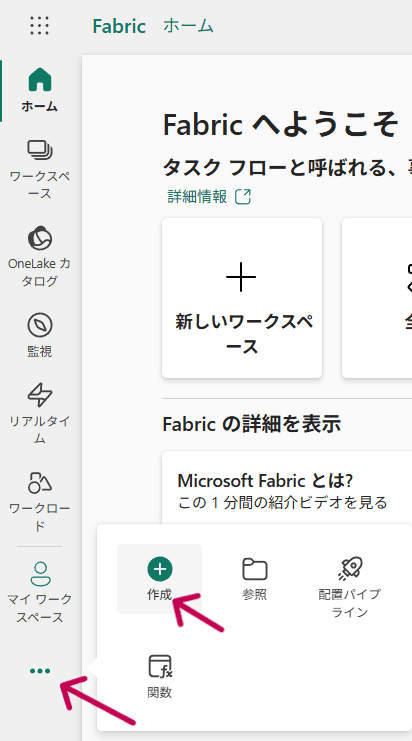Click the plus icon on 新しいワークスペース card
Image resolution: width=412 pixels, height=741 pixels.
tap(241, 277)
